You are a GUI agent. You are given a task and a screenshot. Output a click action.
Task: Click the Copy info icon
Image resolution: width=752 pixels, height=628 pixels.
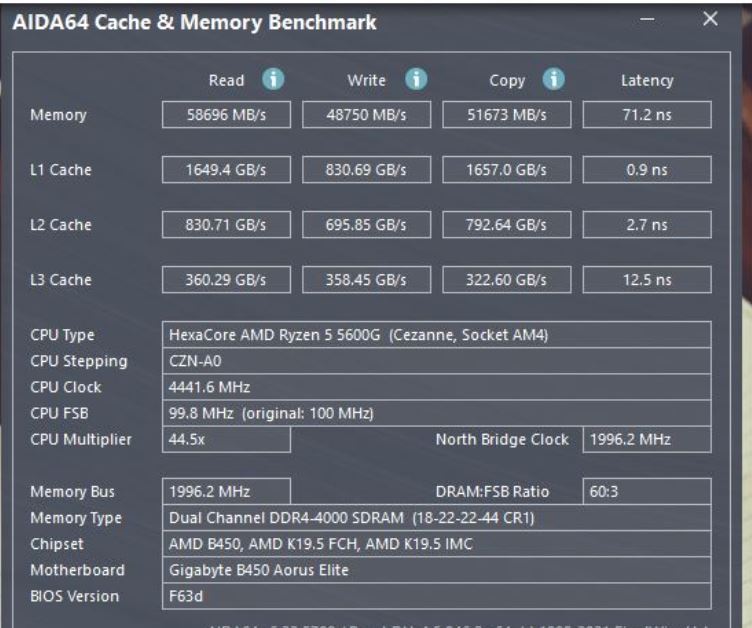[553, 80]
